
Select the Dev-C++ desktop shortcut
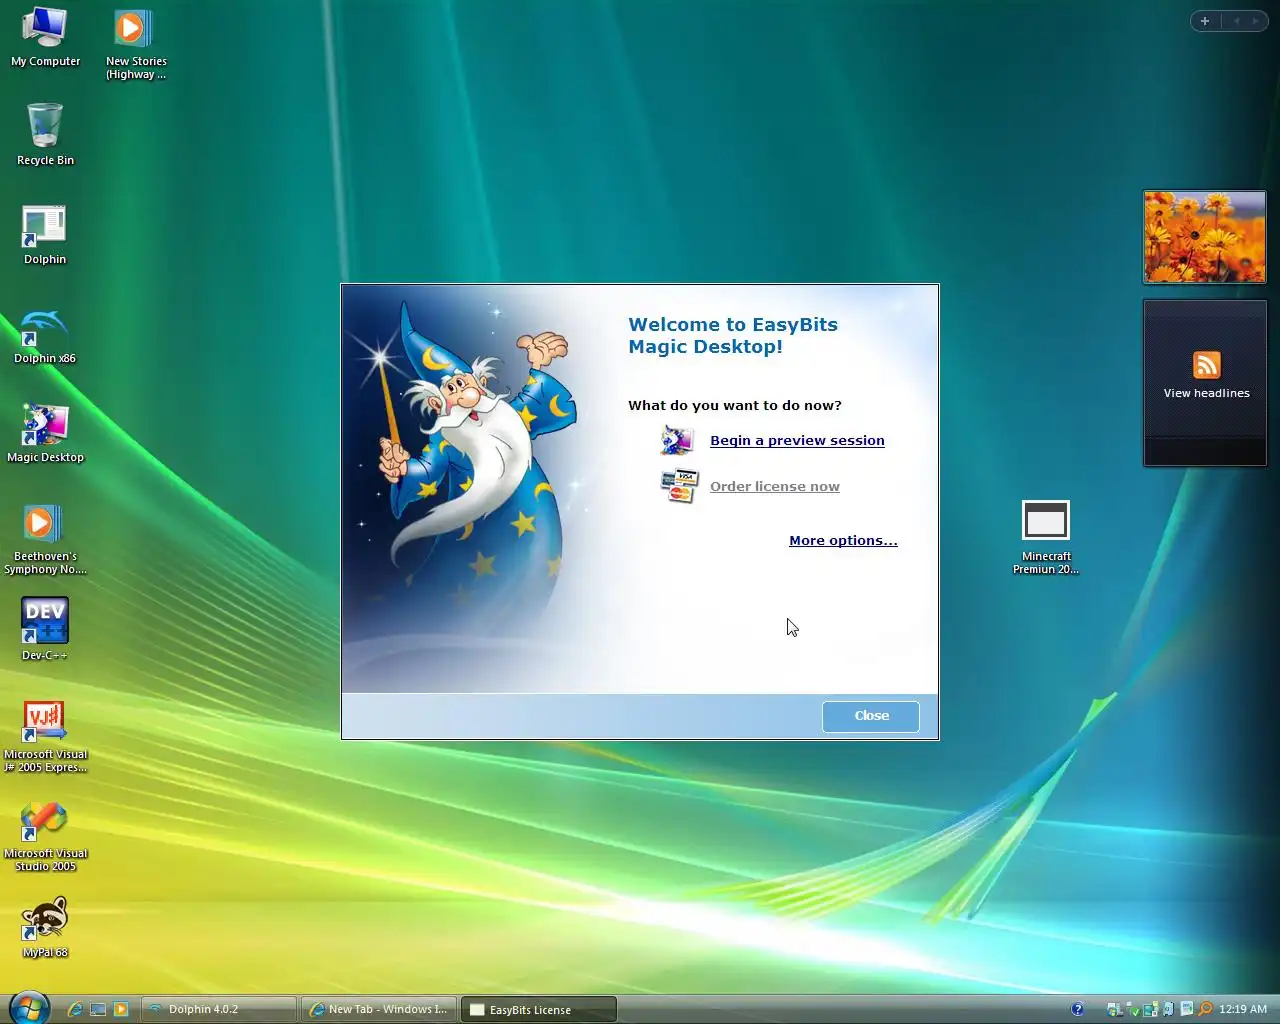(45, 628)
